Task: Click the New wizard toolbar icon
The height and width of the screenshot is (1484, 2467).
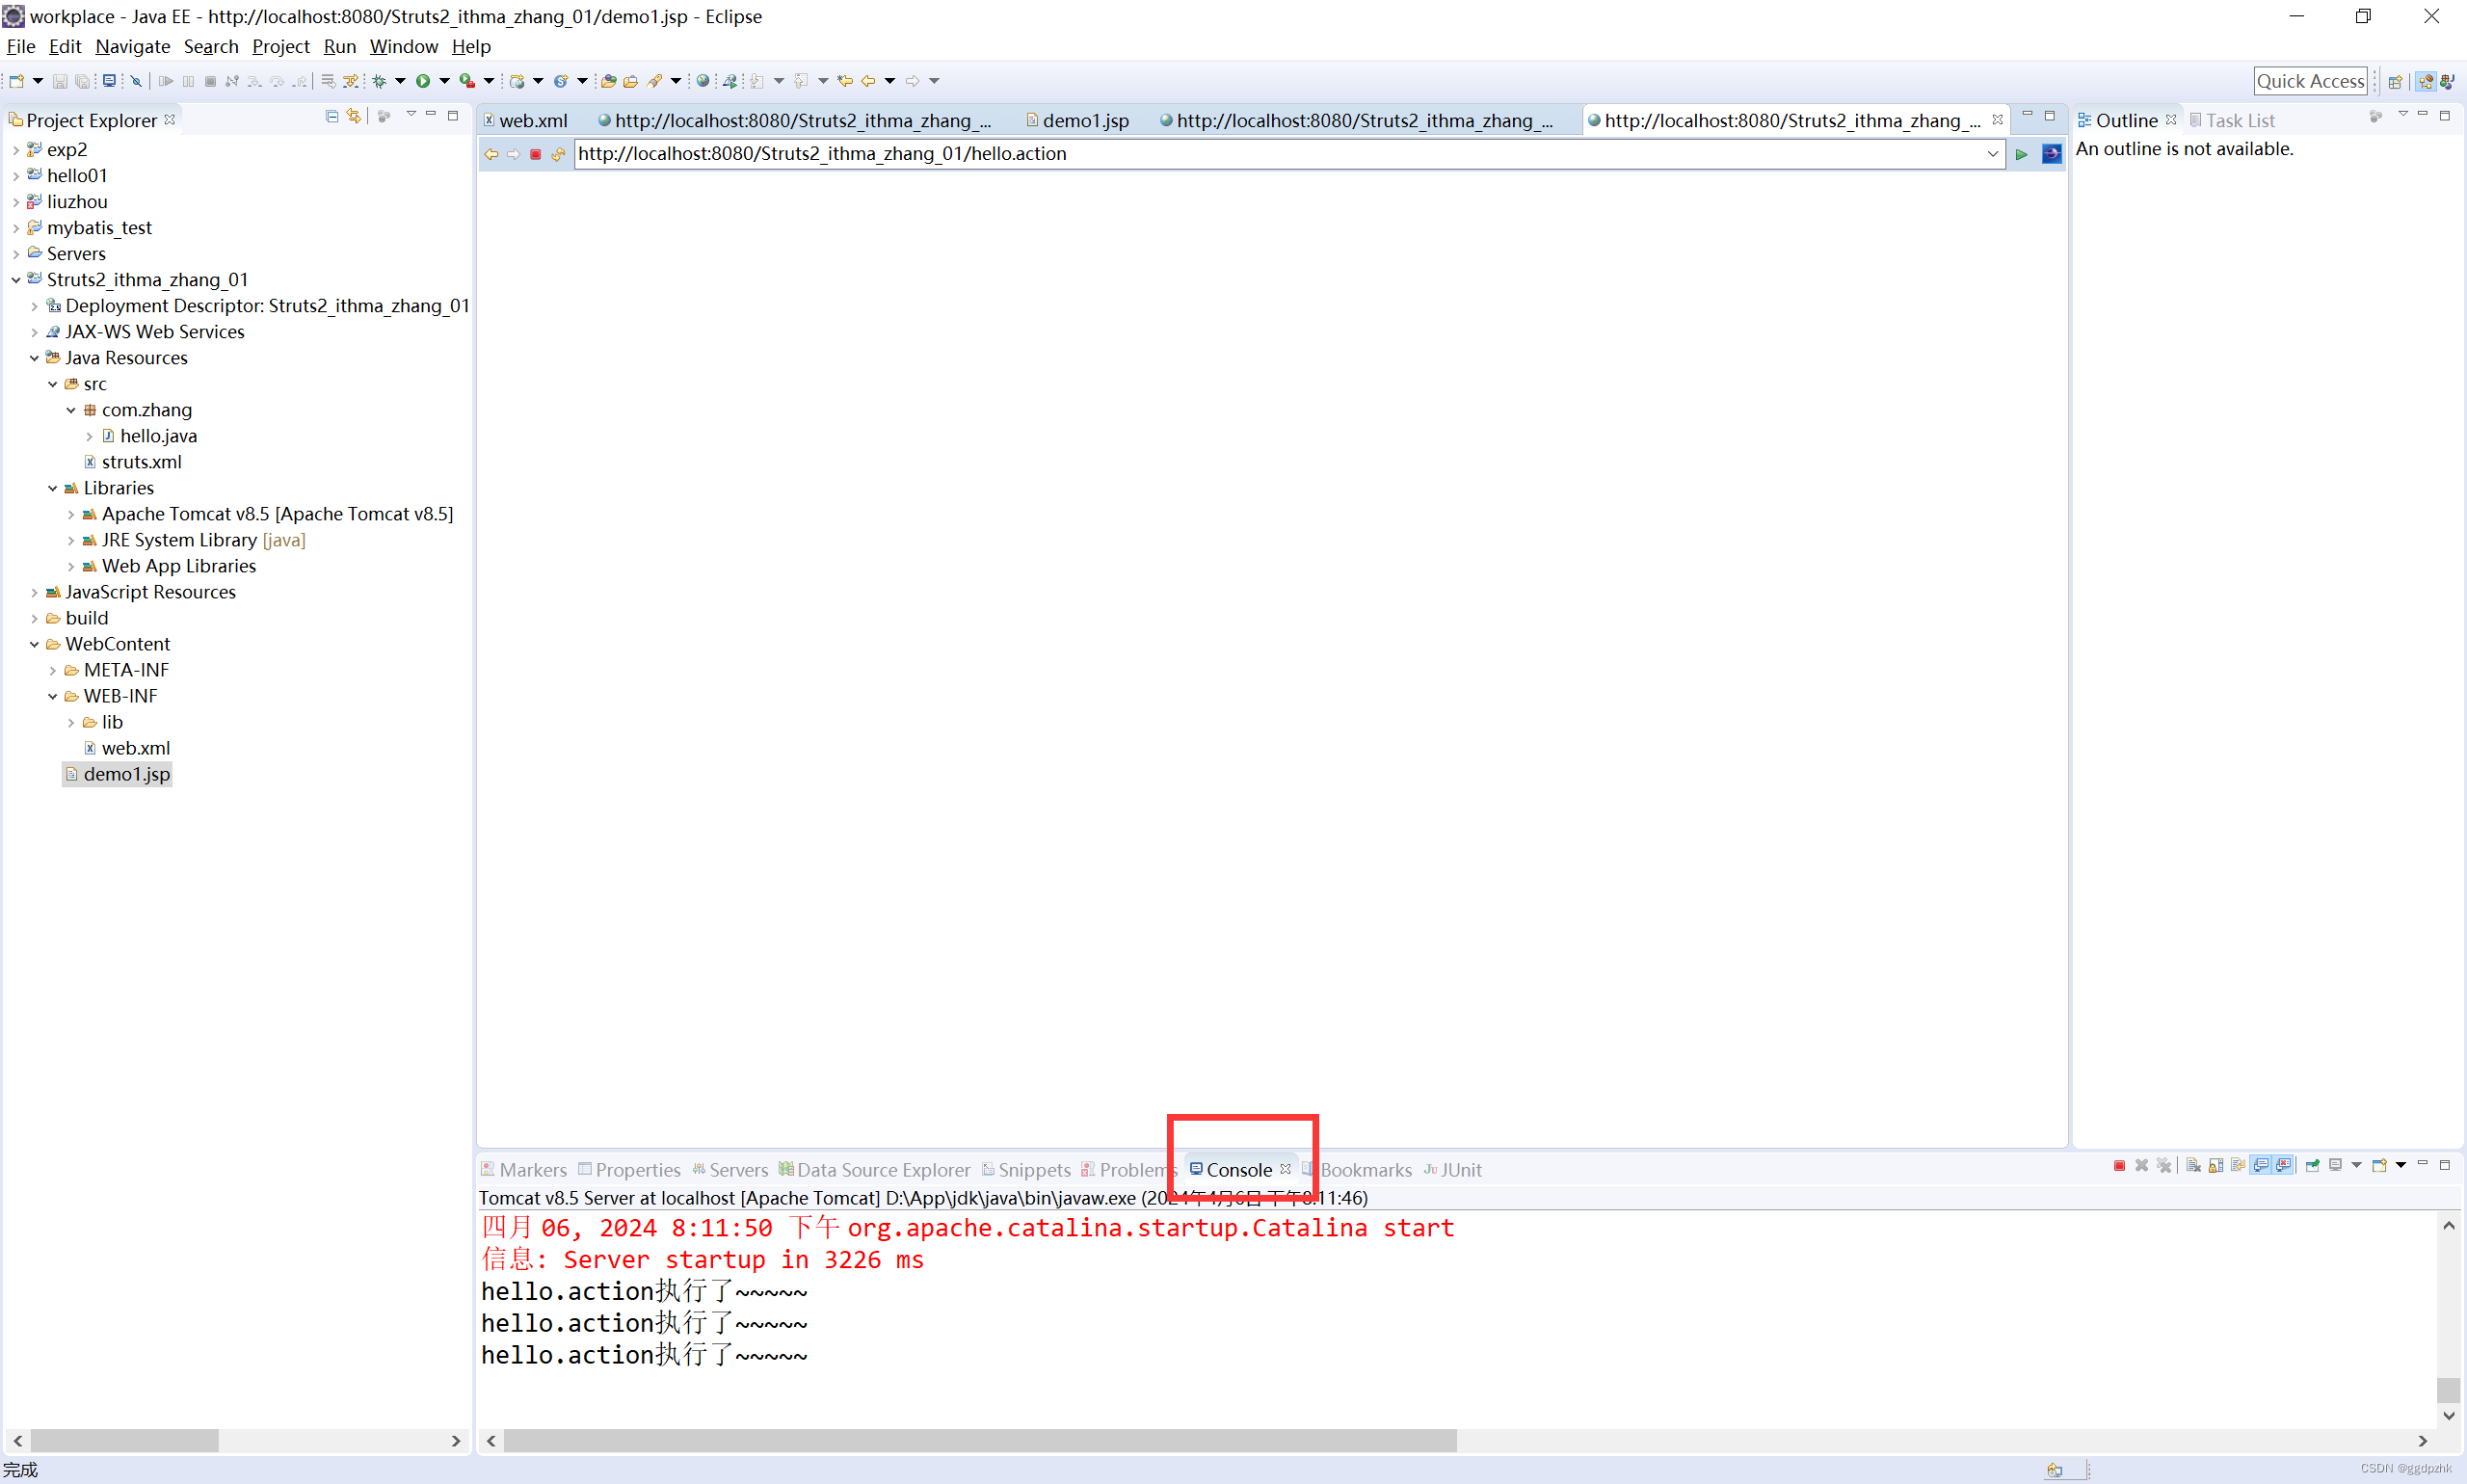Action: tap(16, 81)
